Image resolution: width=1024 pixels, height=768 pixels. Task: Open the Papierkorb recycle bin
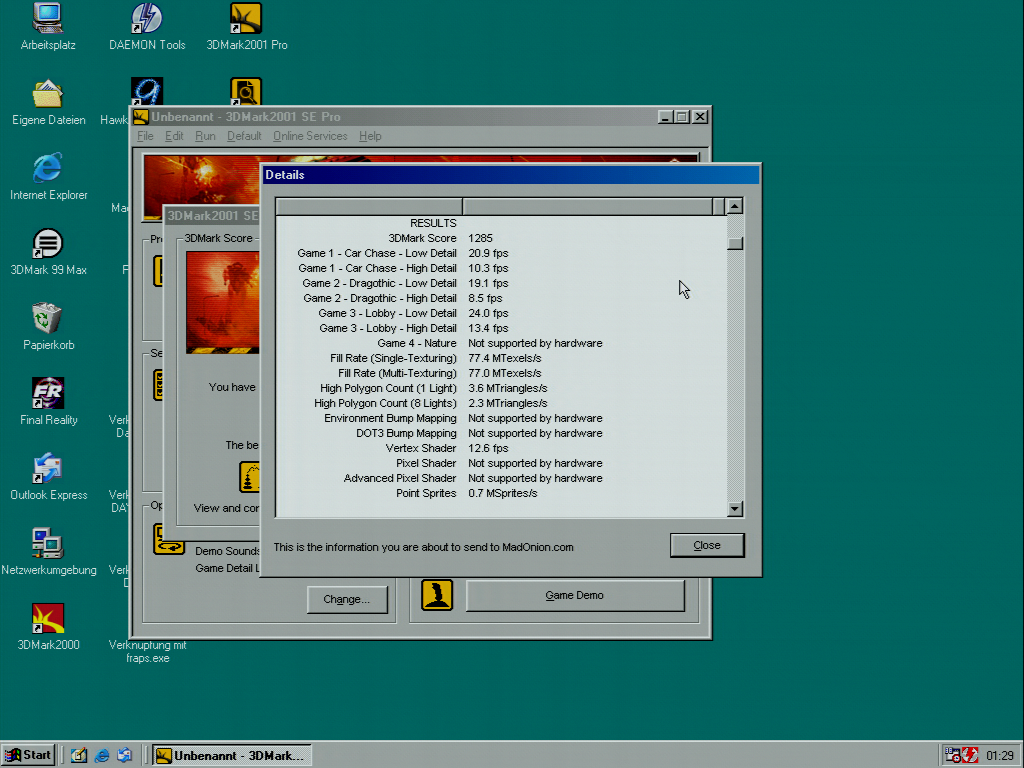tap(47, 318)
